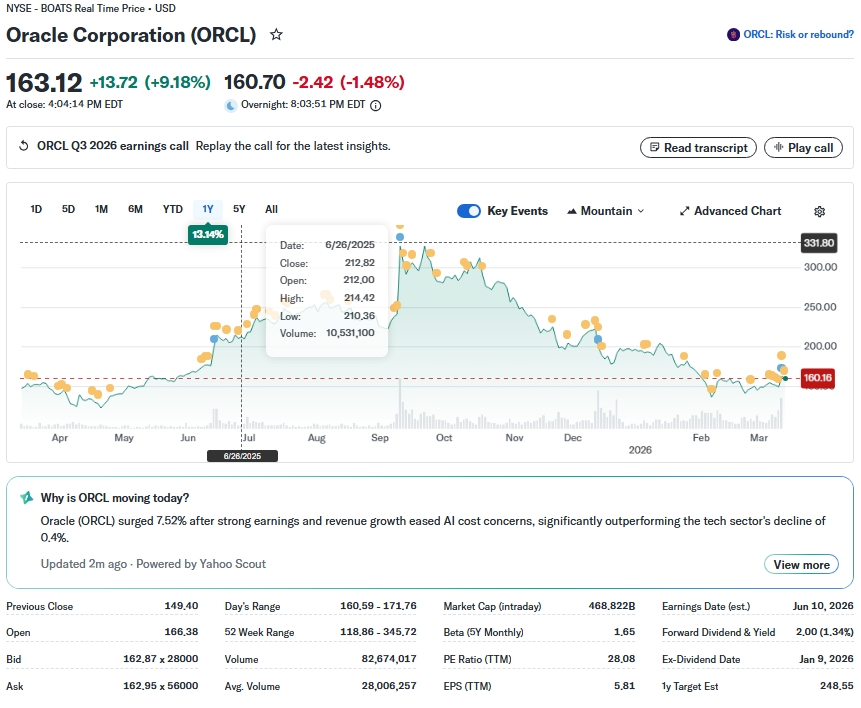Select the 5D chart range tab
This screenshot has height=708, width=861.
68,209
